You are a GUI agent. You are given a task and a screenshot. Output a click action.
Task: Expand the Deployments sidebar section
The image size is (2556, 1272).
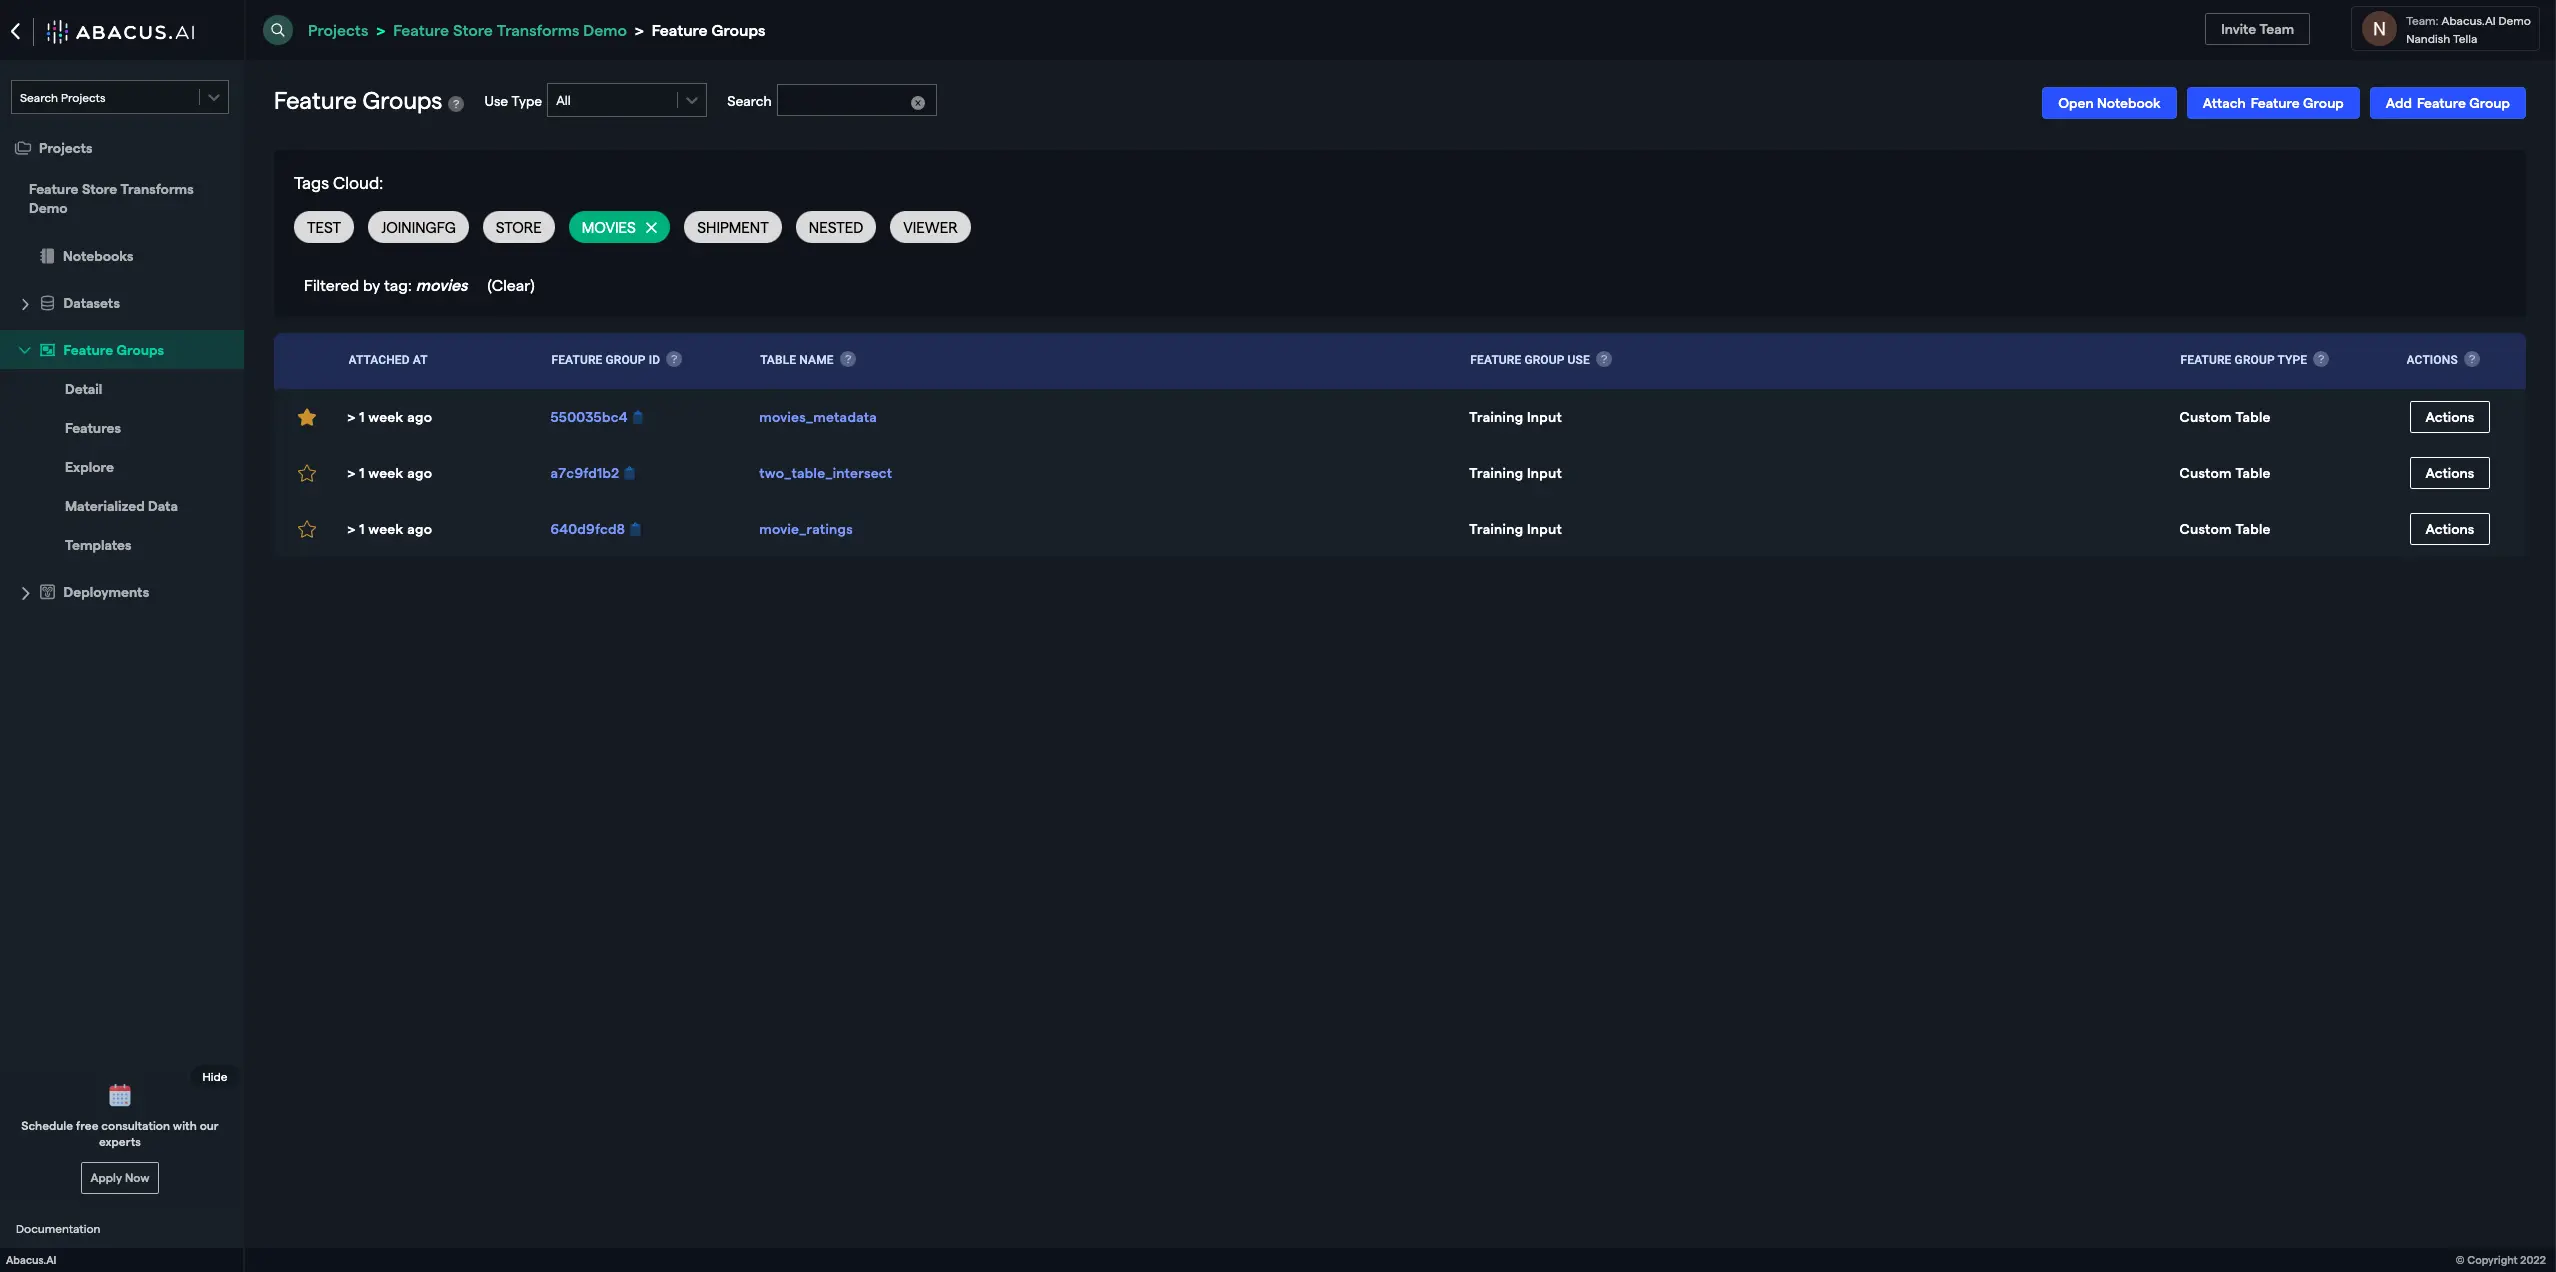(x=25, y=593)
